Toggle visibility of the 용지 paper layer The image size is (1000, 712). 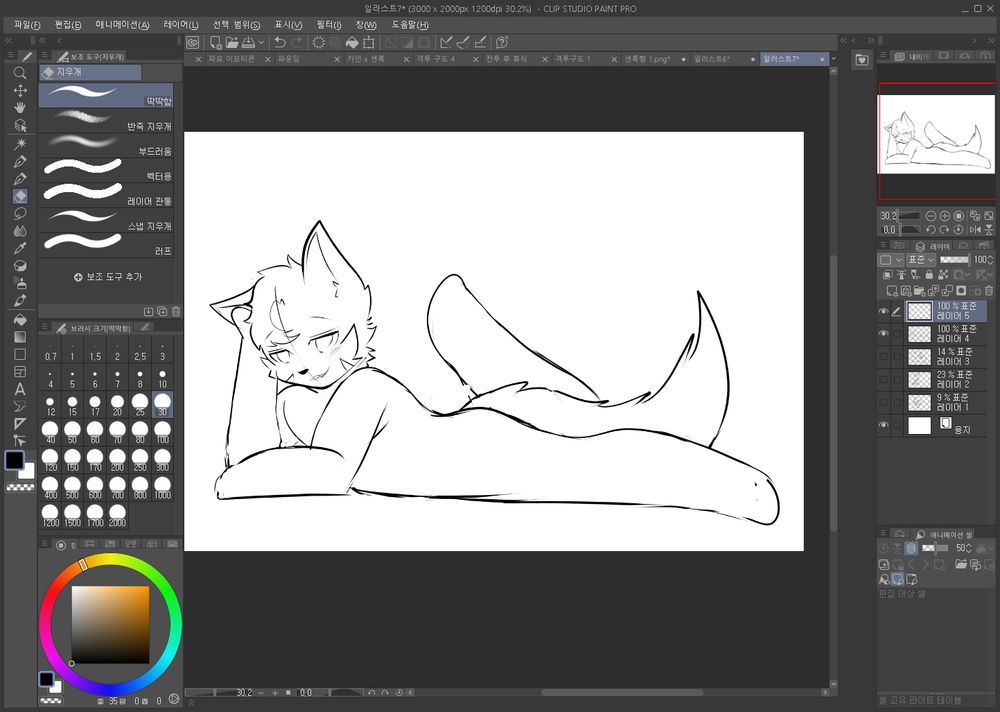tap(883, 426)
